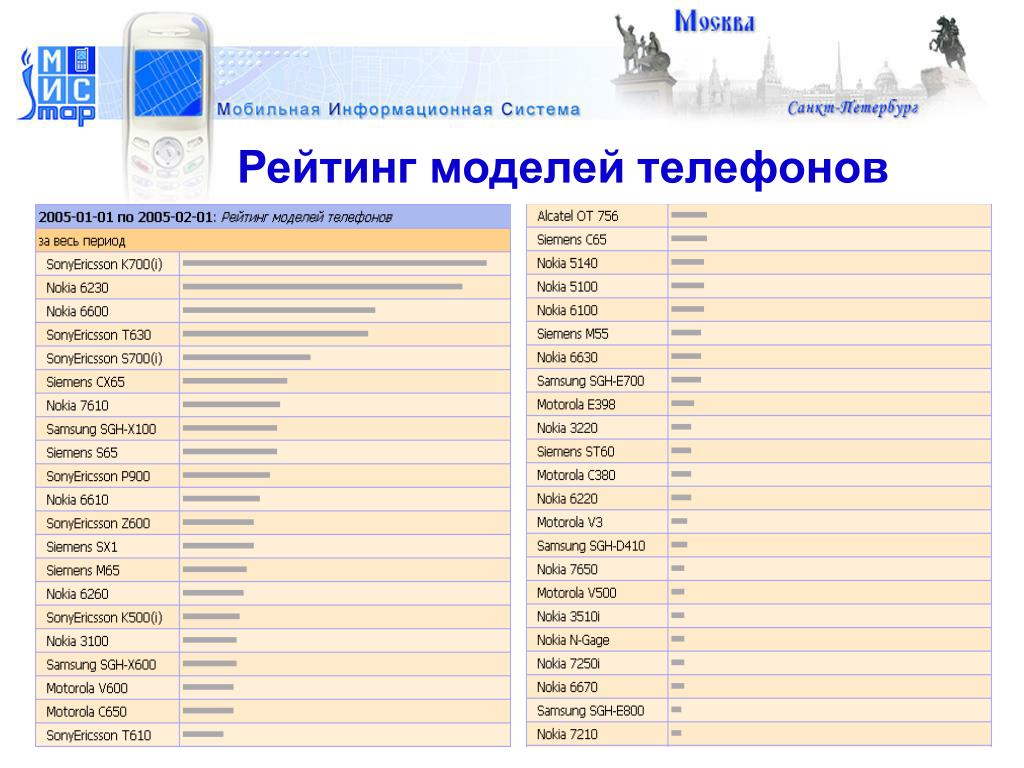Select the Alcatel OT 756 row label
The image size is (1024, 768).
coord(577,216)
